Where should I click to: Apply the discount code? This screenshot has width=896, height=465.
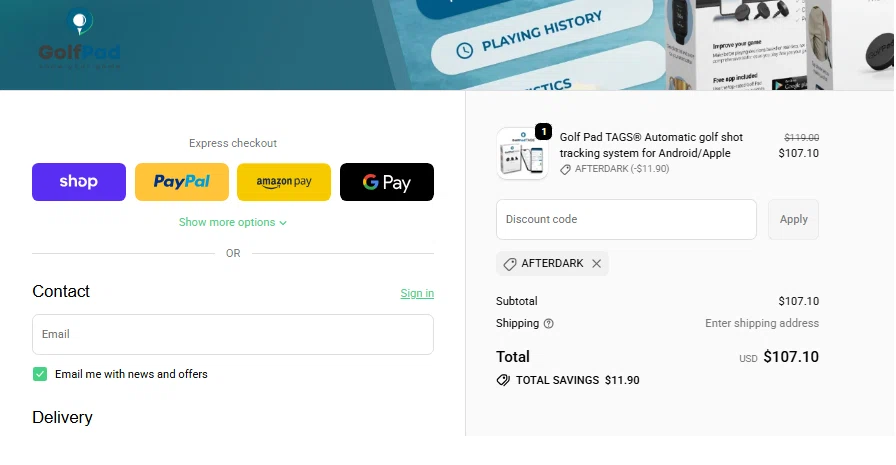coord(793,219)
